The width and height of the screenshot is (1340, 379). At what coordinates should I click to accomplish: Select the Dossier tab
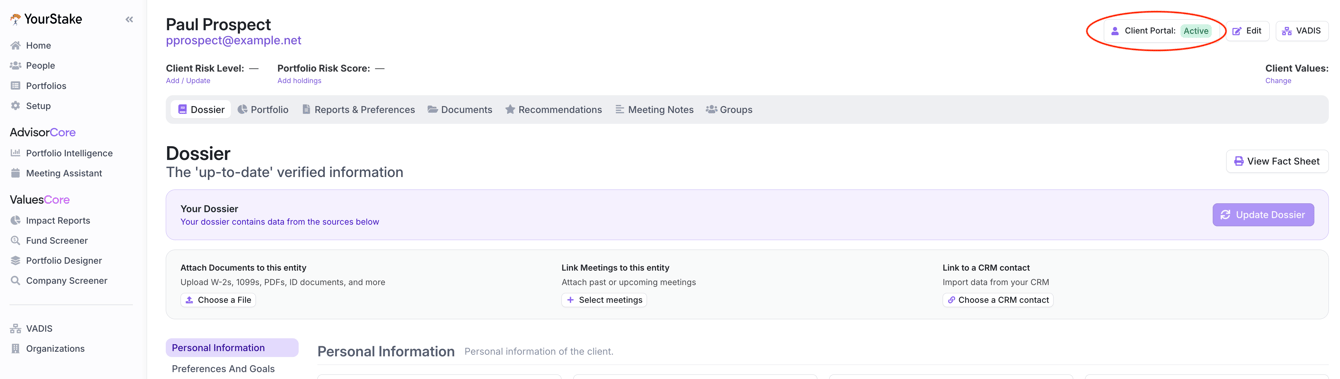coord(201,109)
